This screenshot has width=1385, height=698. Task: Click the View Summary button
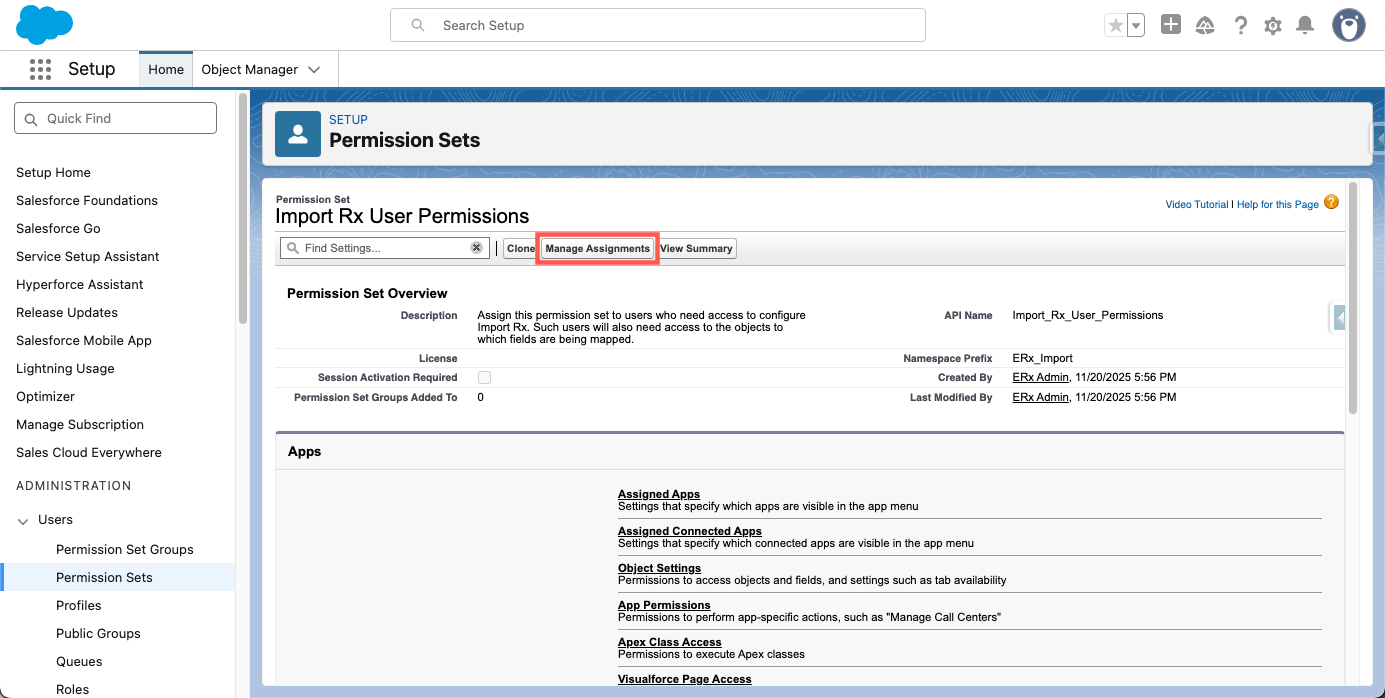click(696, 248)
